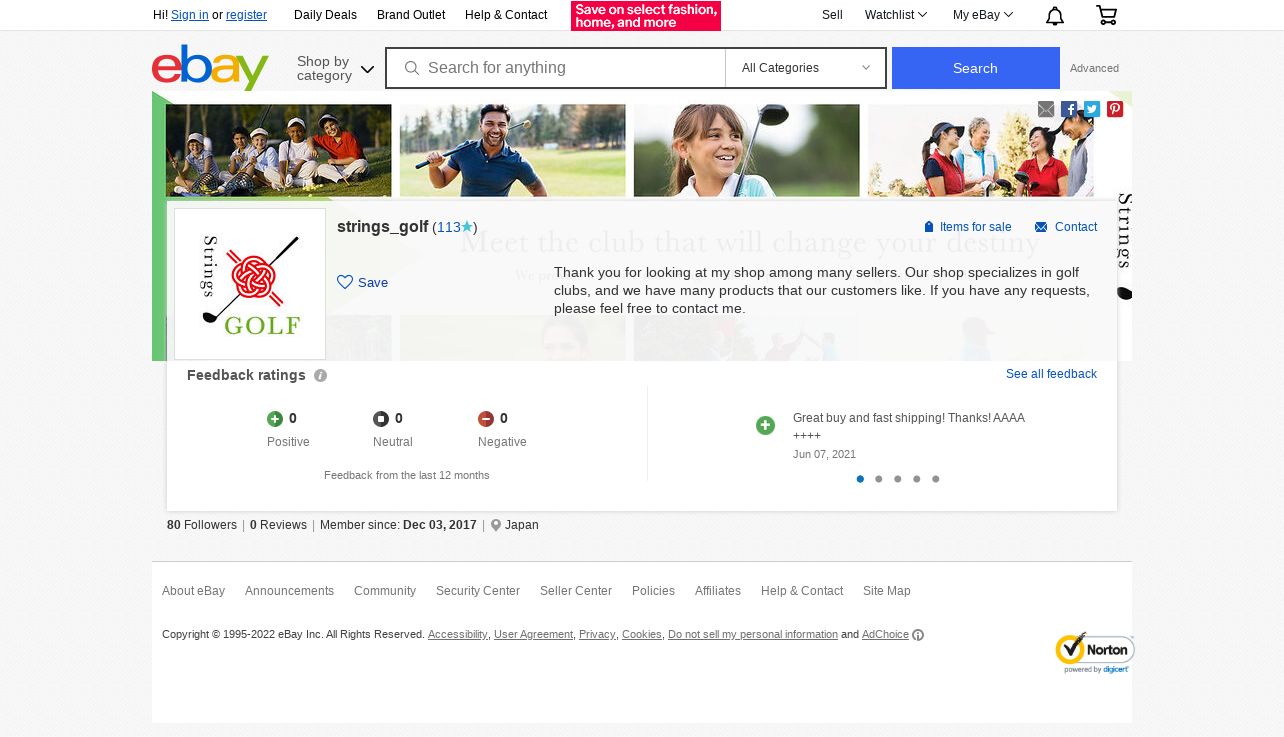The image size is (1284, 737).
Task: Click the register link
Action: 246,15
